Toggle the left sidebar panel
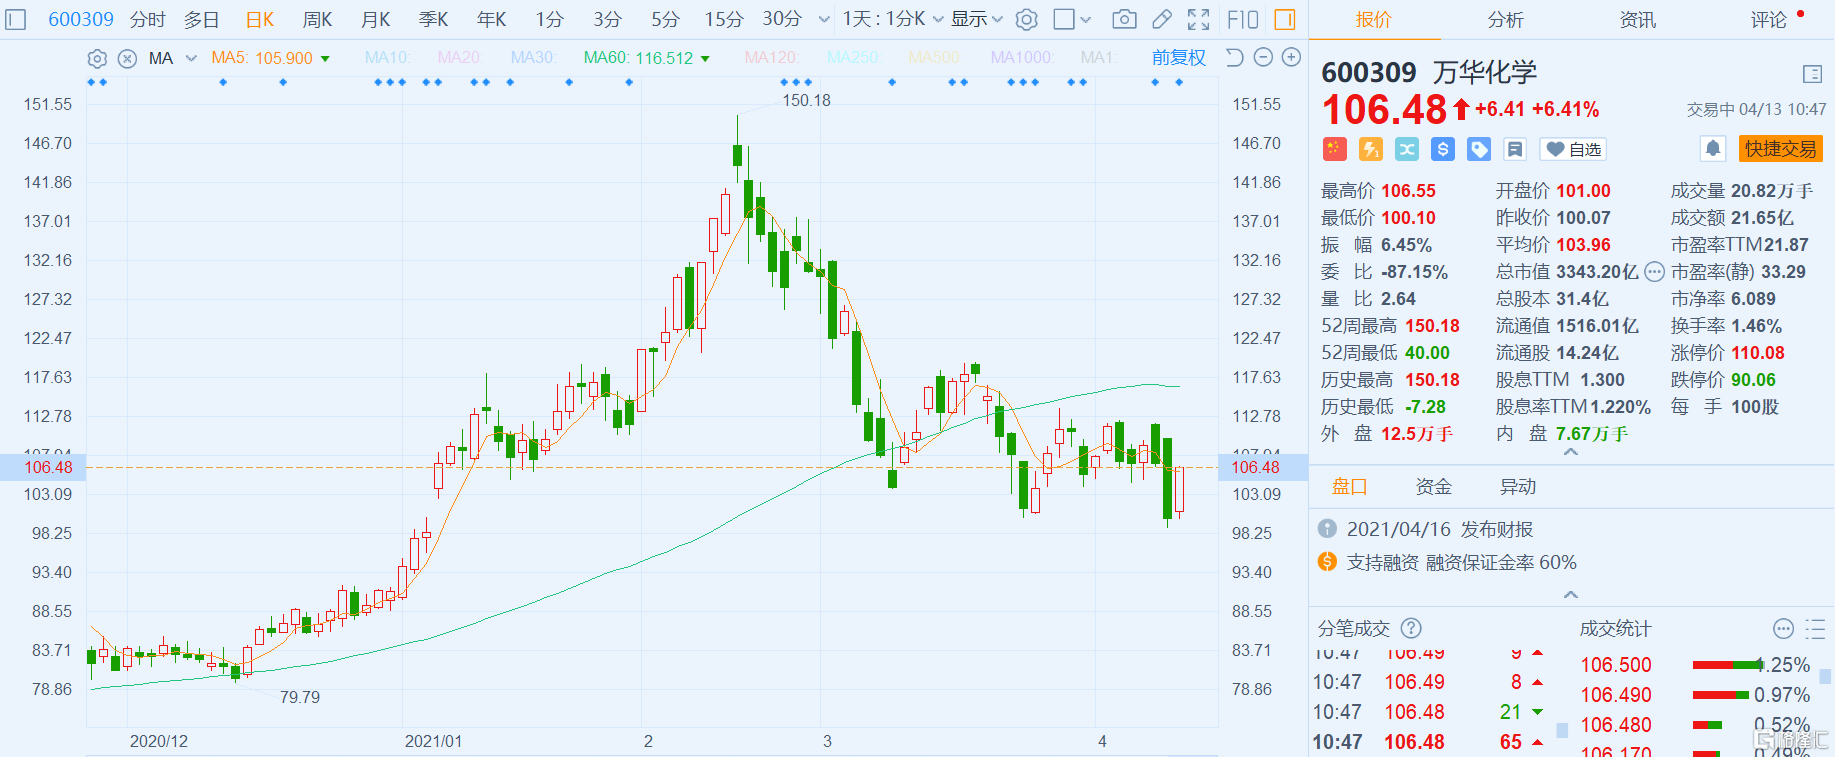This screenshot has width=1835, height=757. [x=16, y=19]
